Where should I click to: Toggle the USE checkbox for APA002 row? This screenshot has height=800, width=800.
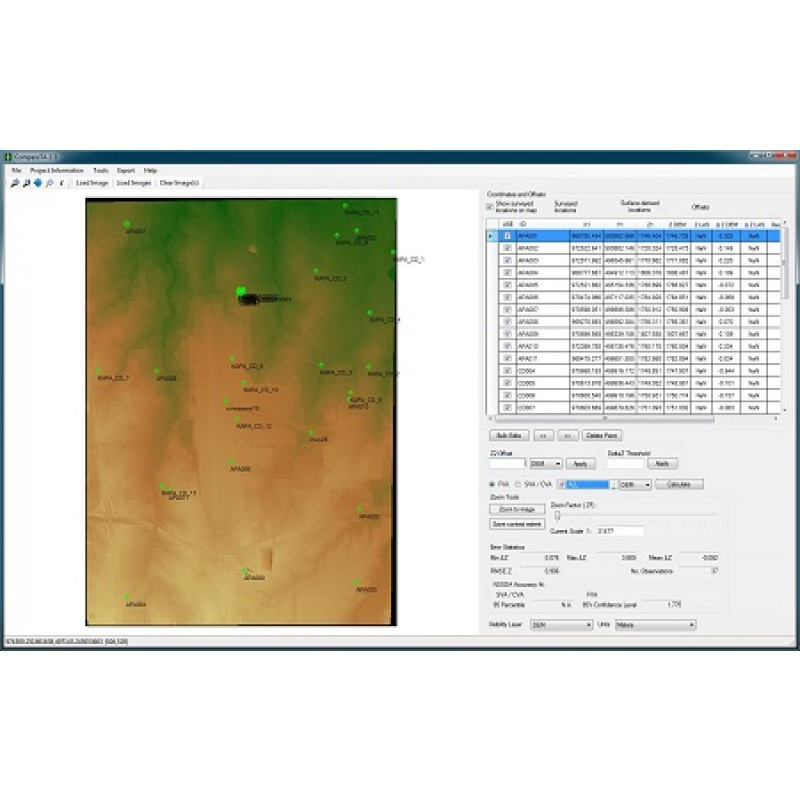click(508, 248)
